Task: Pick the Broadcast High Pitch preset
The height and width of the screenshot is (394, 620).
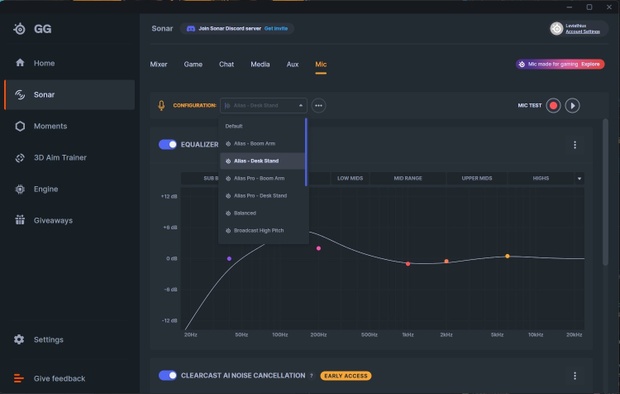Action: 262,231
